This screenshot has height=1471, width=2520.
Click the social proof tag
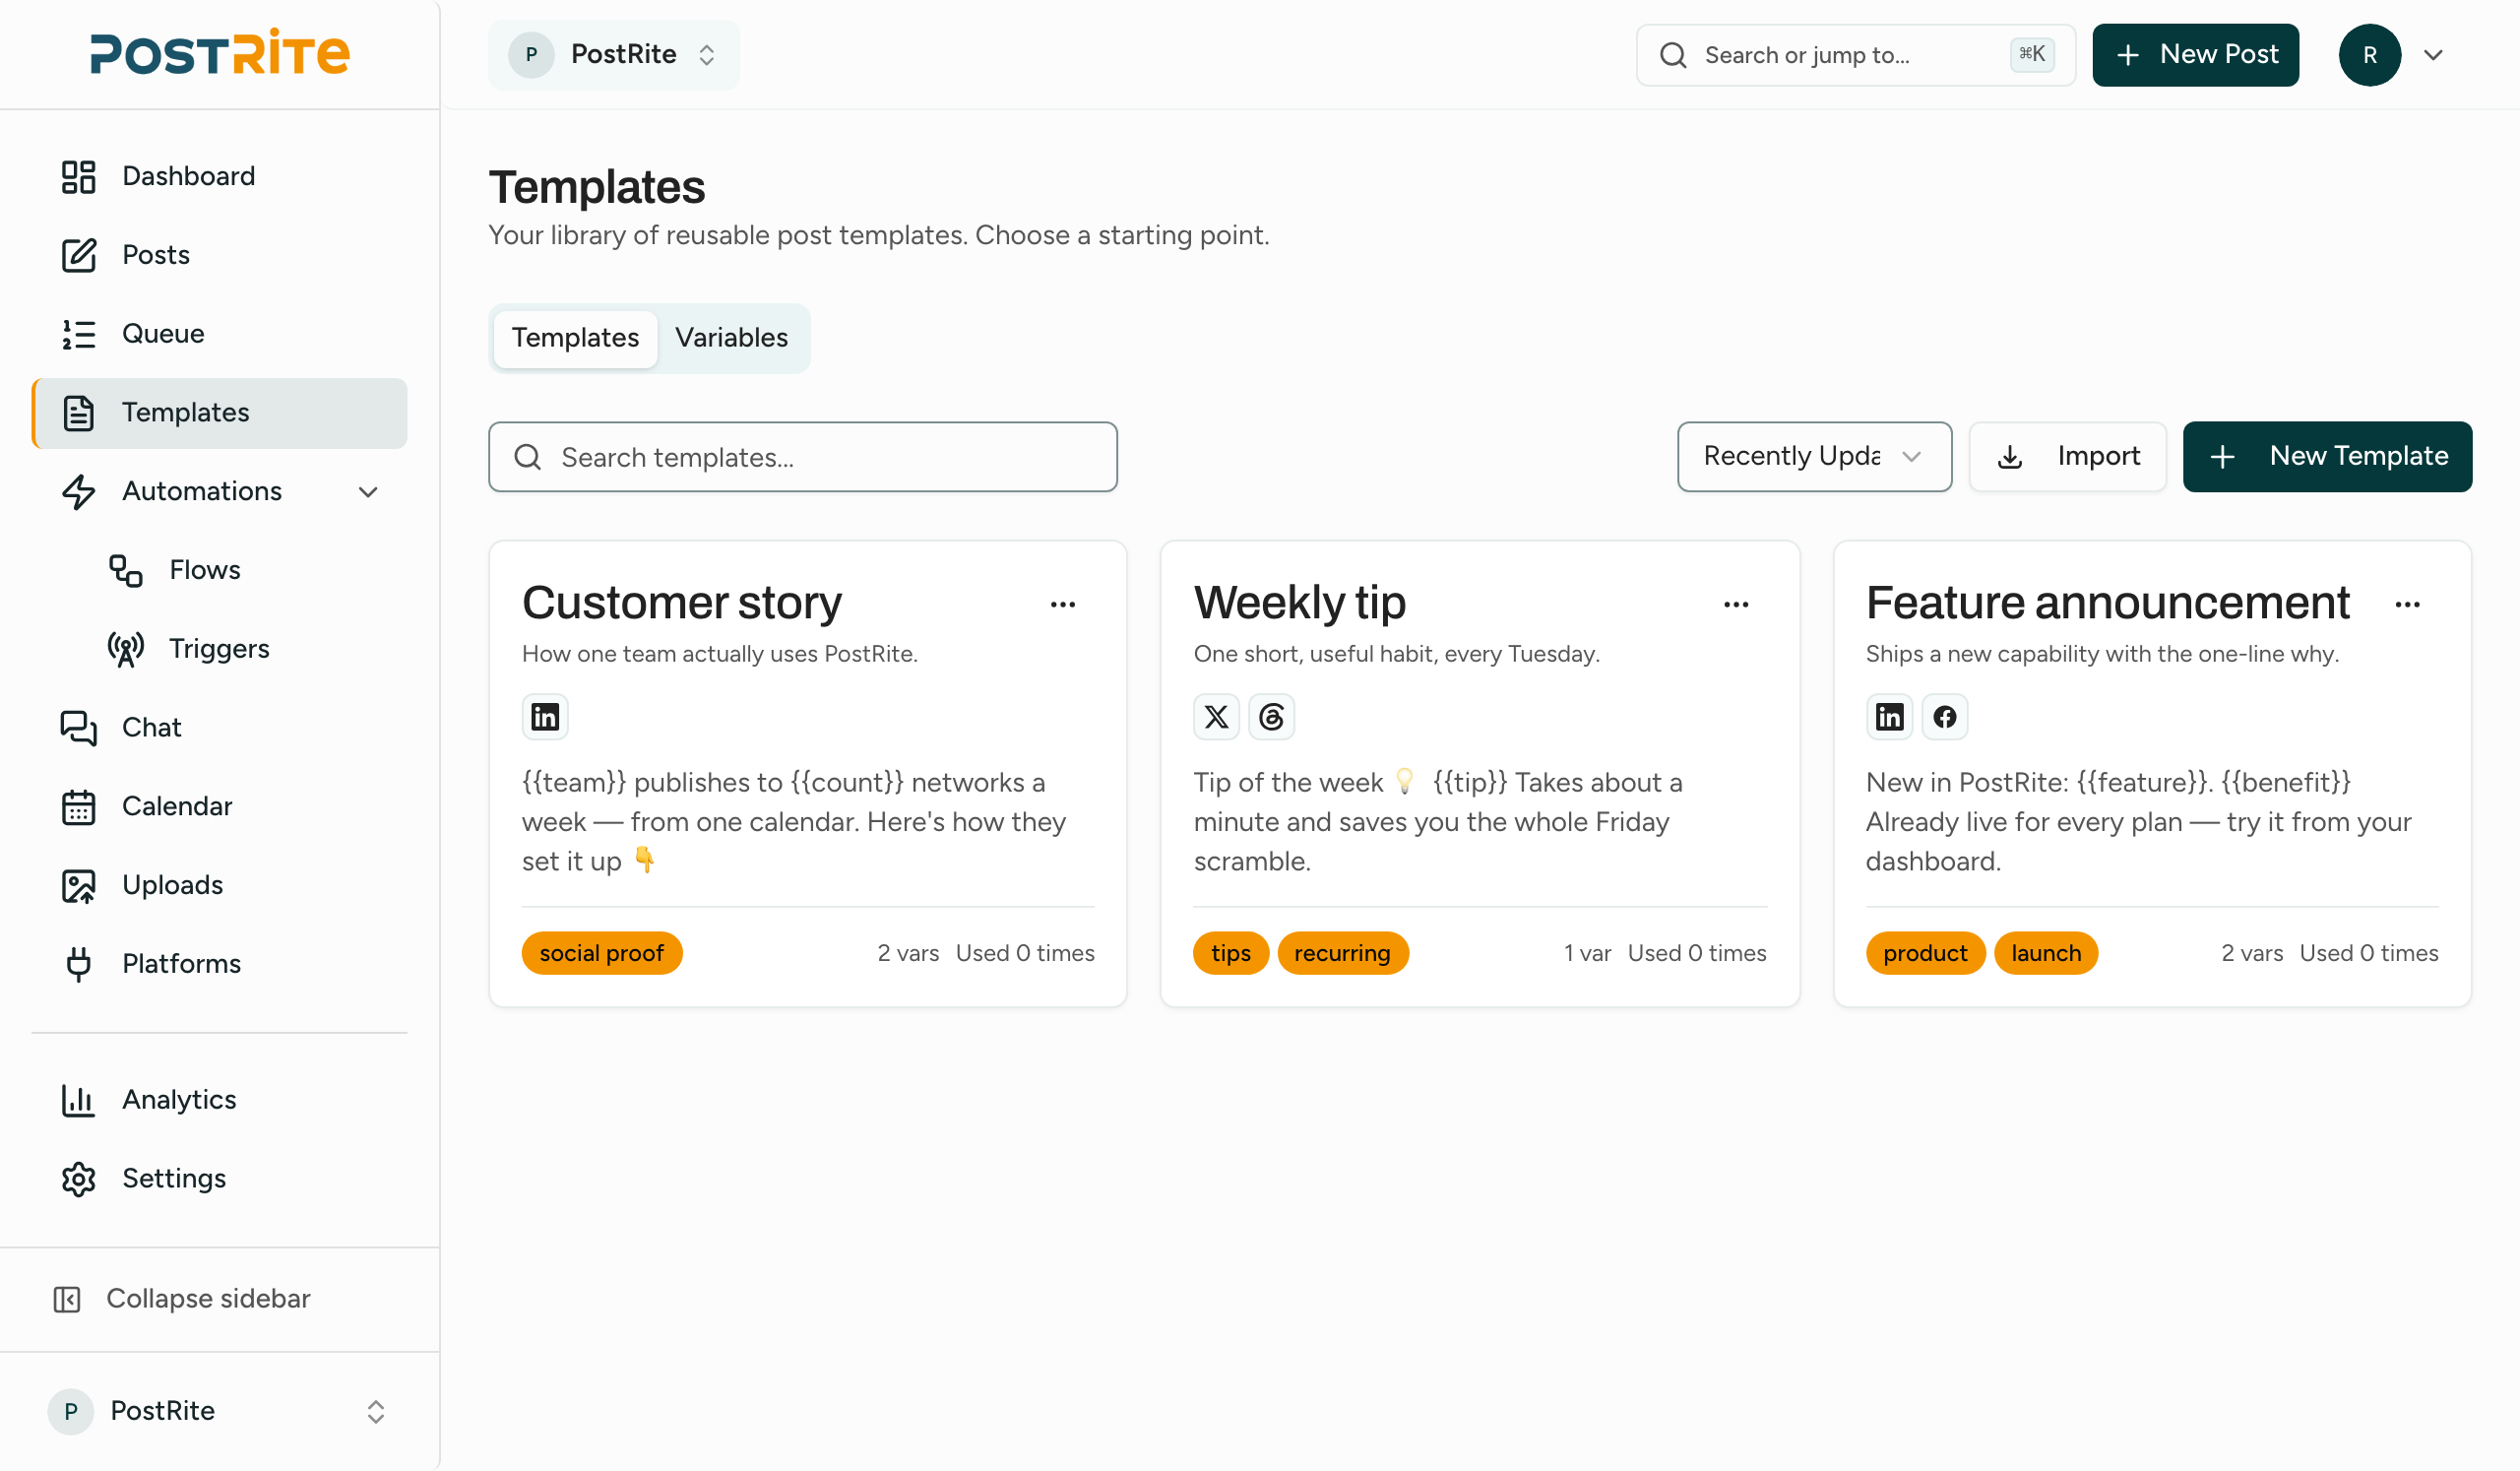(x=602, y=954)
